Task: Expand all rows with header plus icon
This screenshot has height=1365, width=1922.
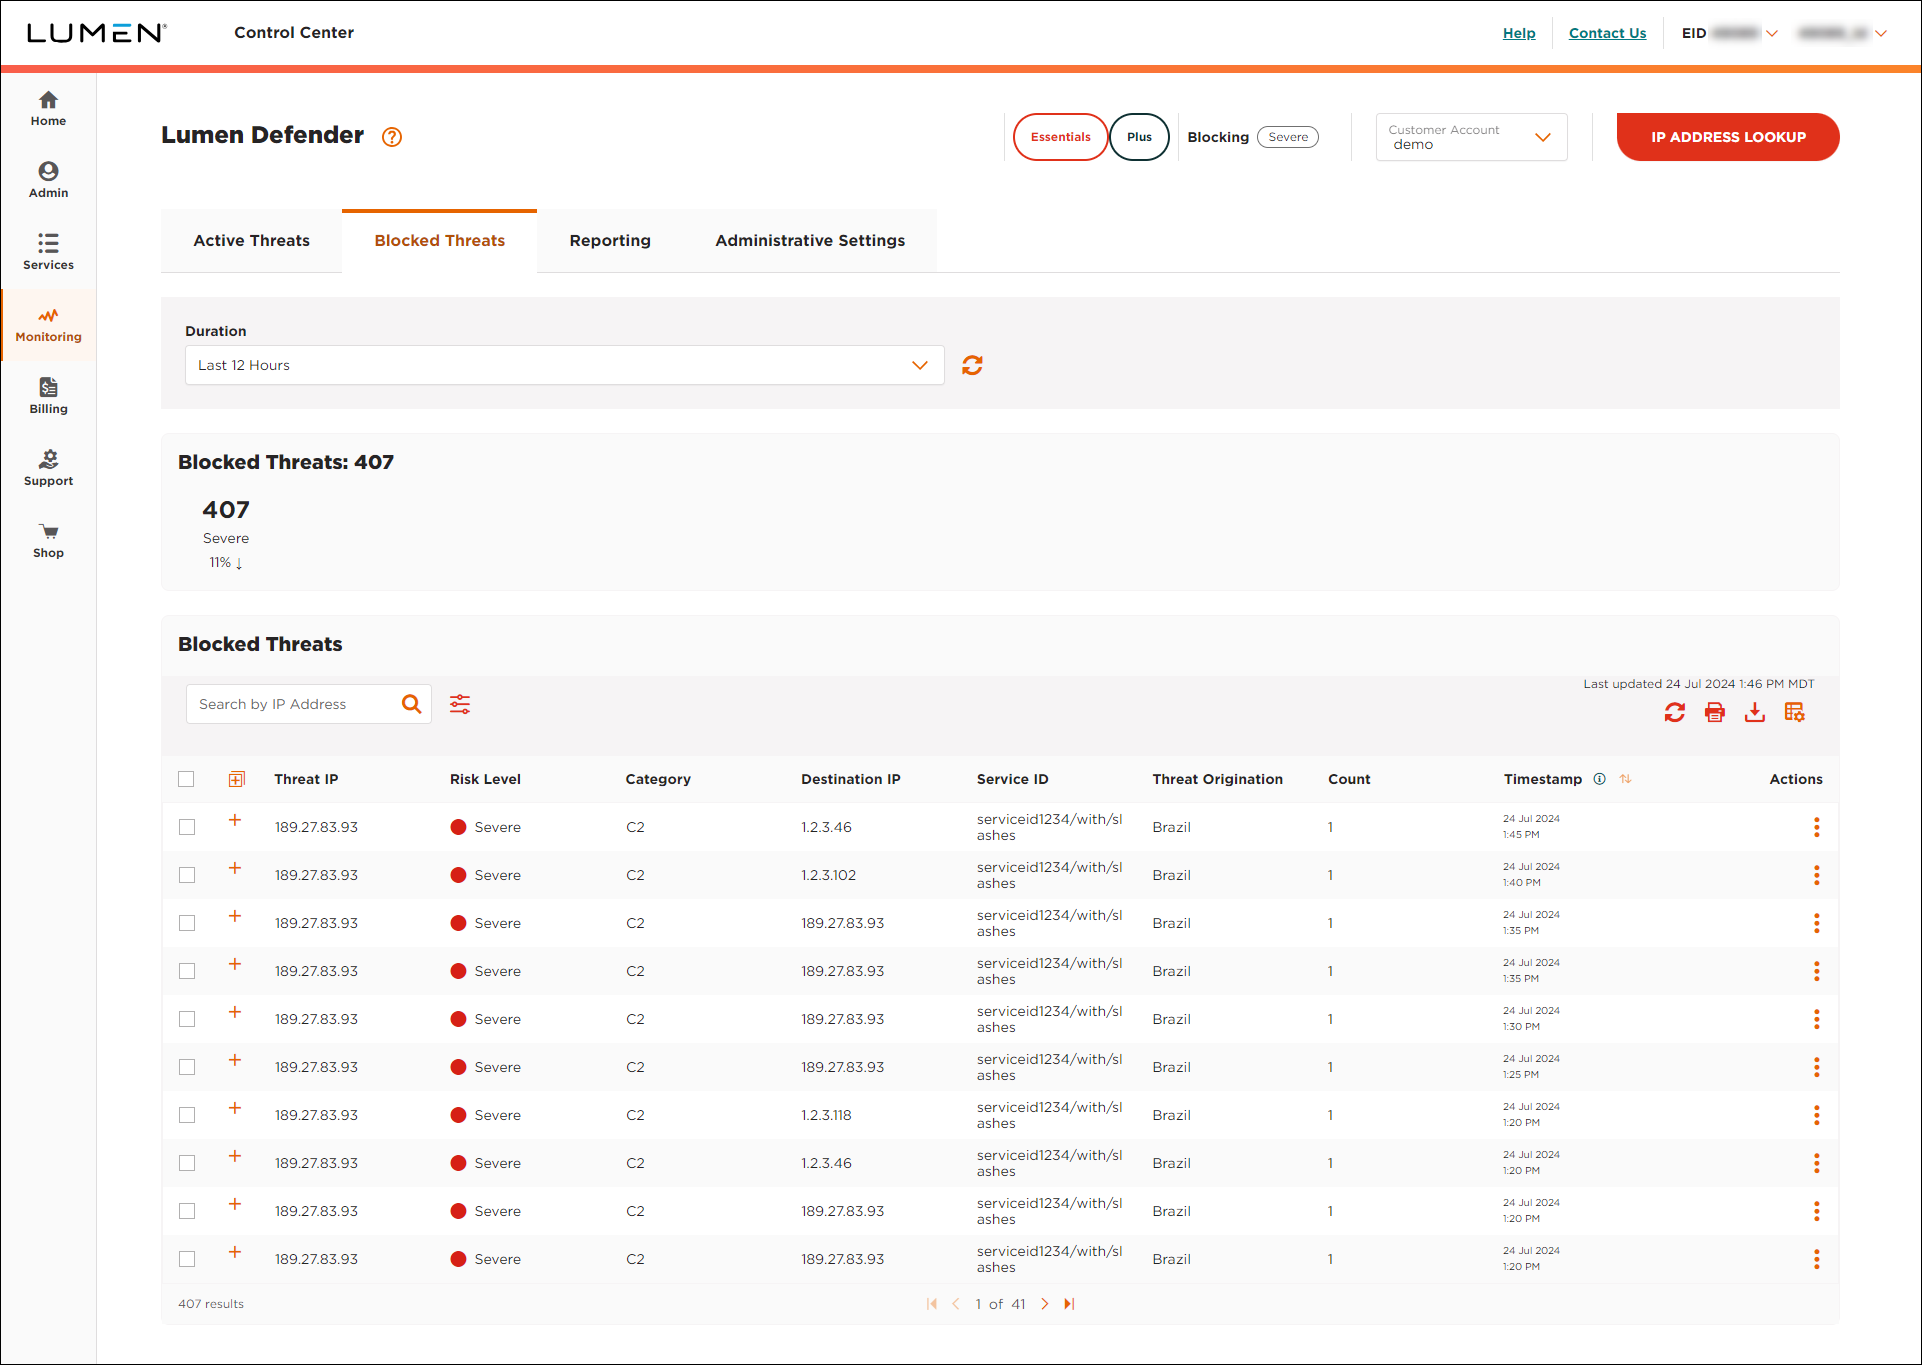Action: pos(237,779)
